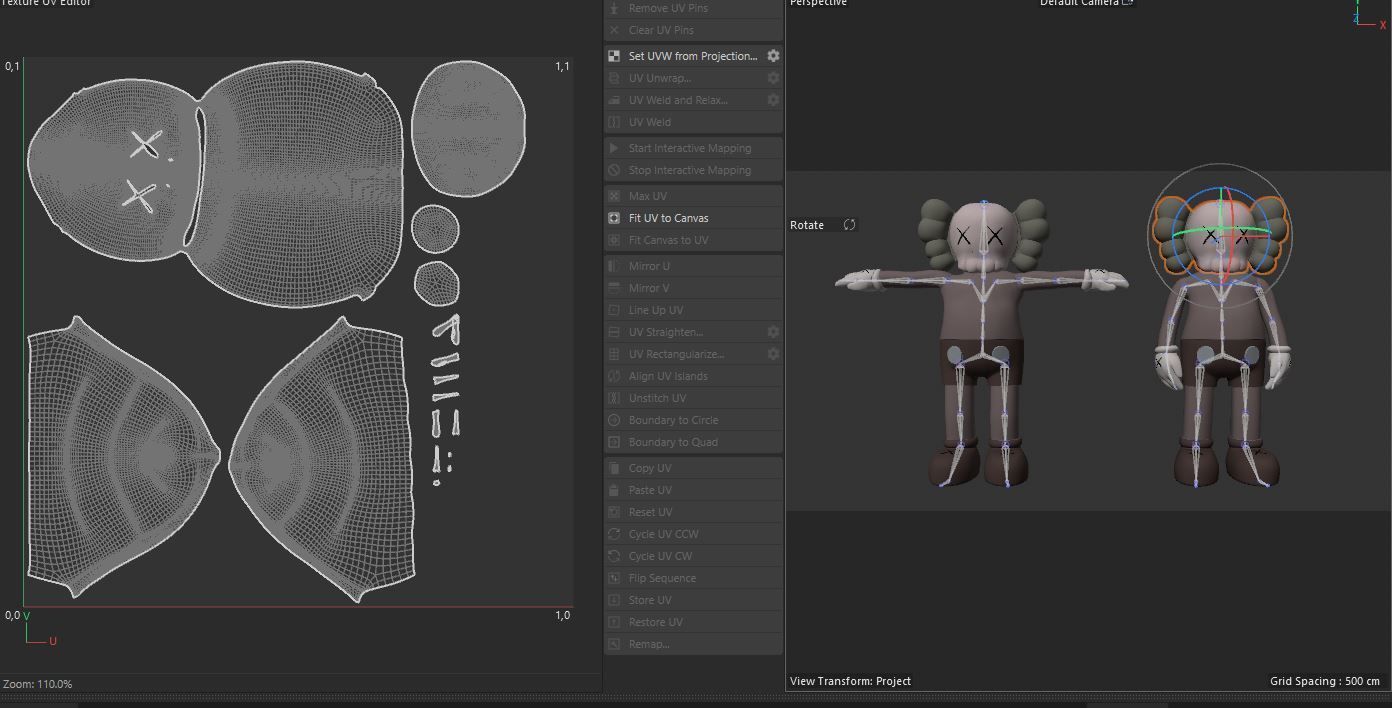
Task: Click the Mirror V icon
Action: tap(614, 288)
